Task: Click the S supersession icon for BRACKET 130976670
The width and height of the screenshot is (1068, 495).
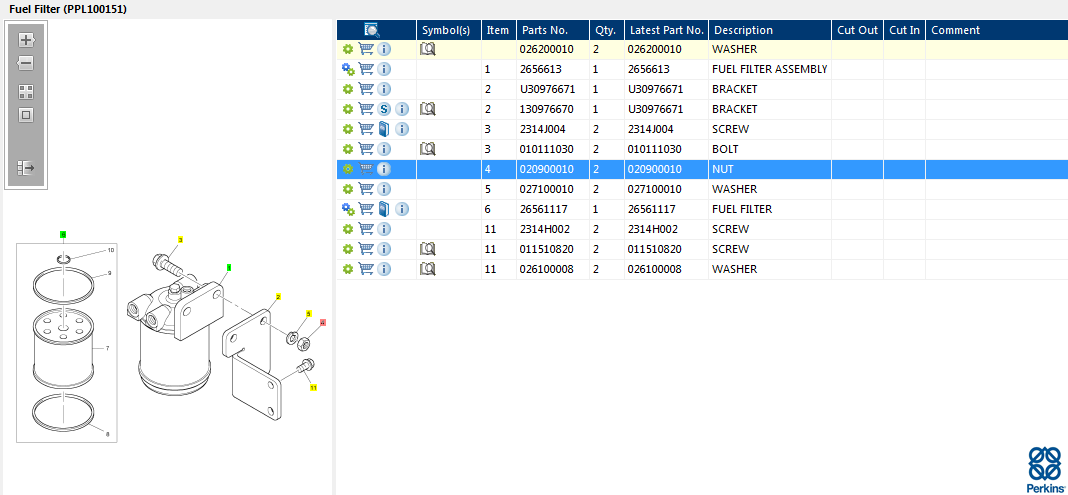Action: coord(384,109)
